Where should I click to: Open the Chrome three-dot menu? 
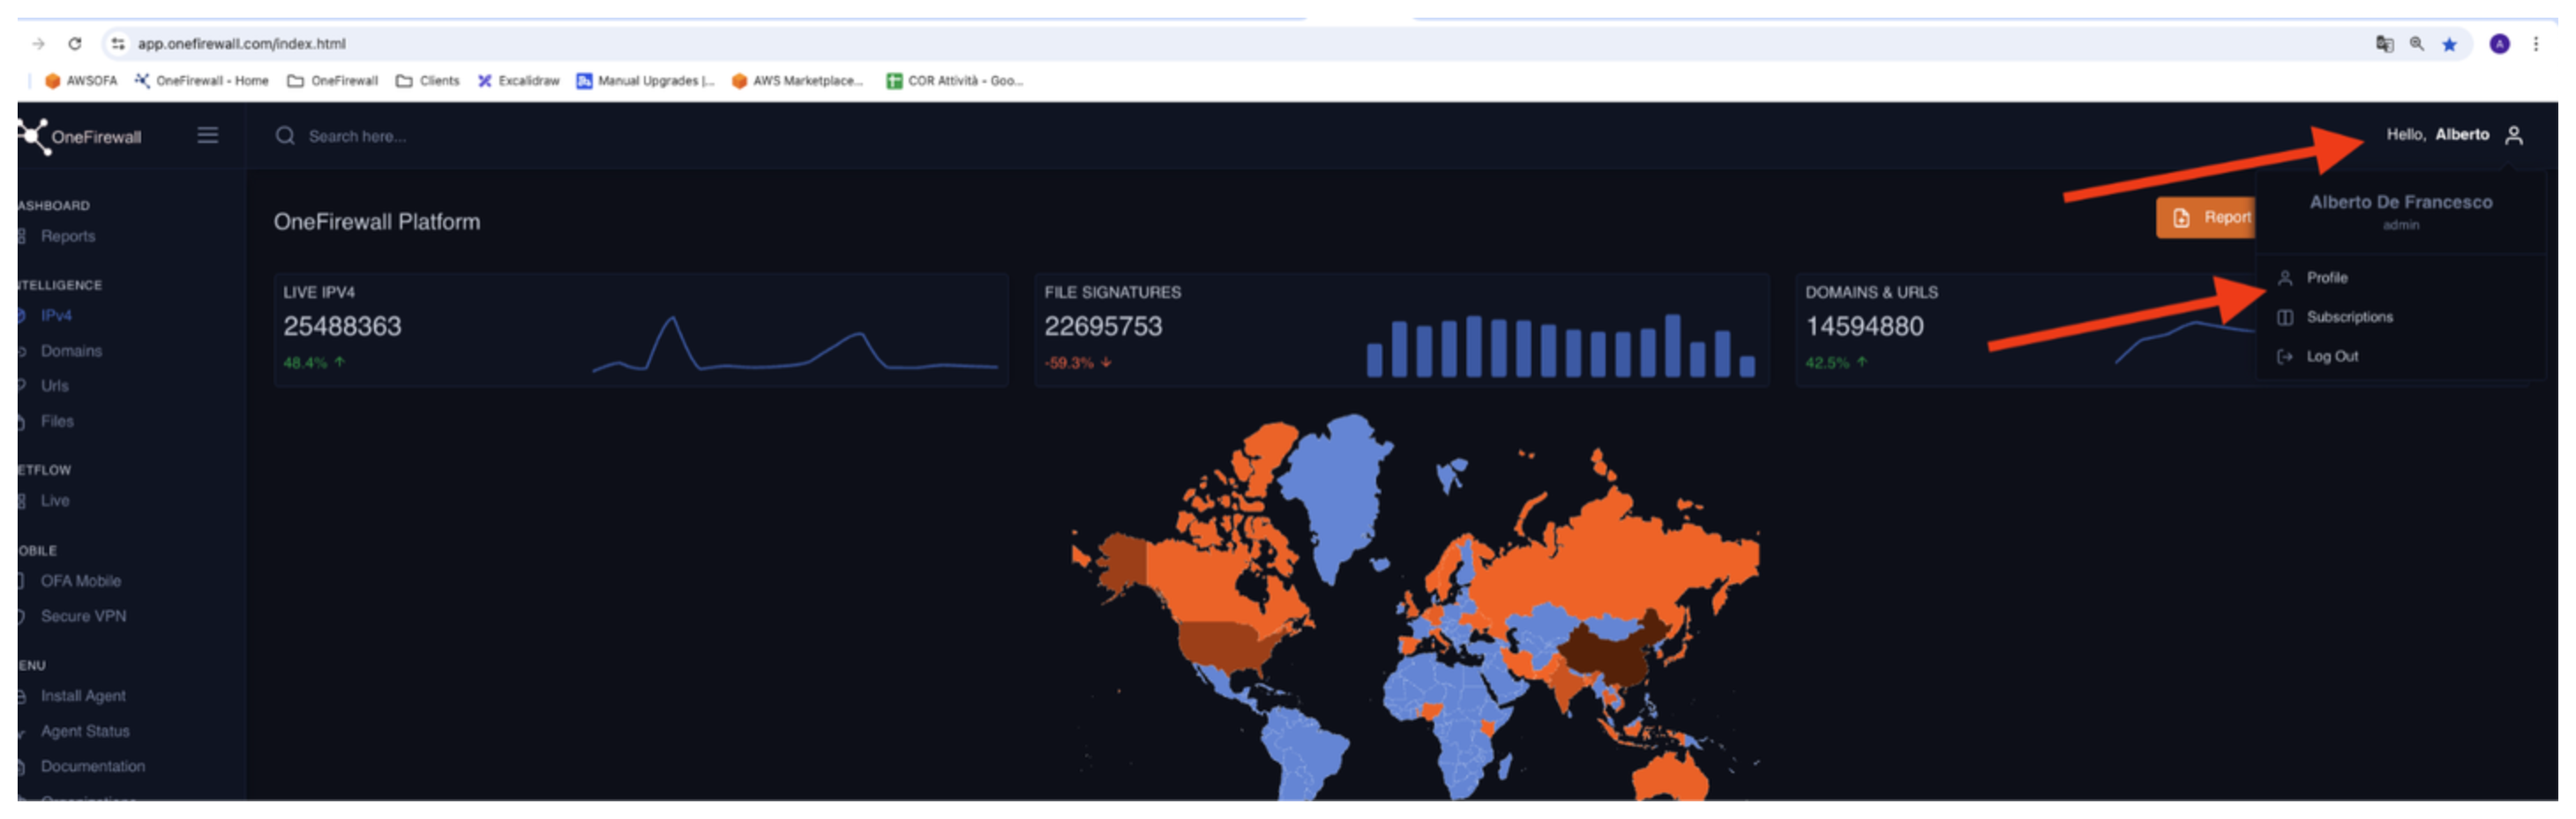(x=2535, y=44)
